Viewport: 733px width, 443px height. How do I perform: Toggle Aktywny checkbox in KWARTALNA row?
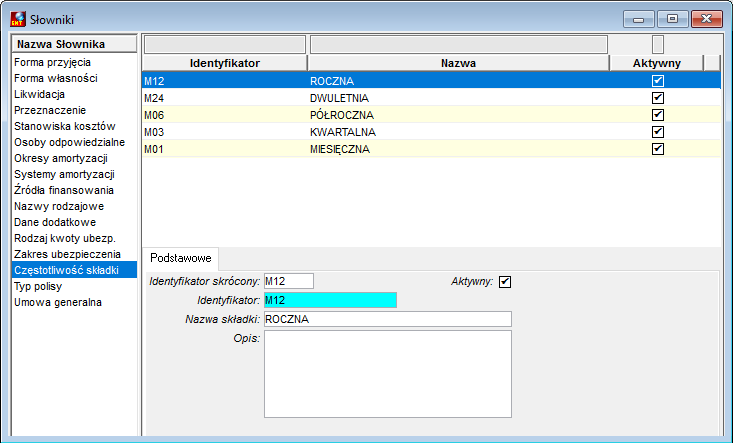coord(658,132)
